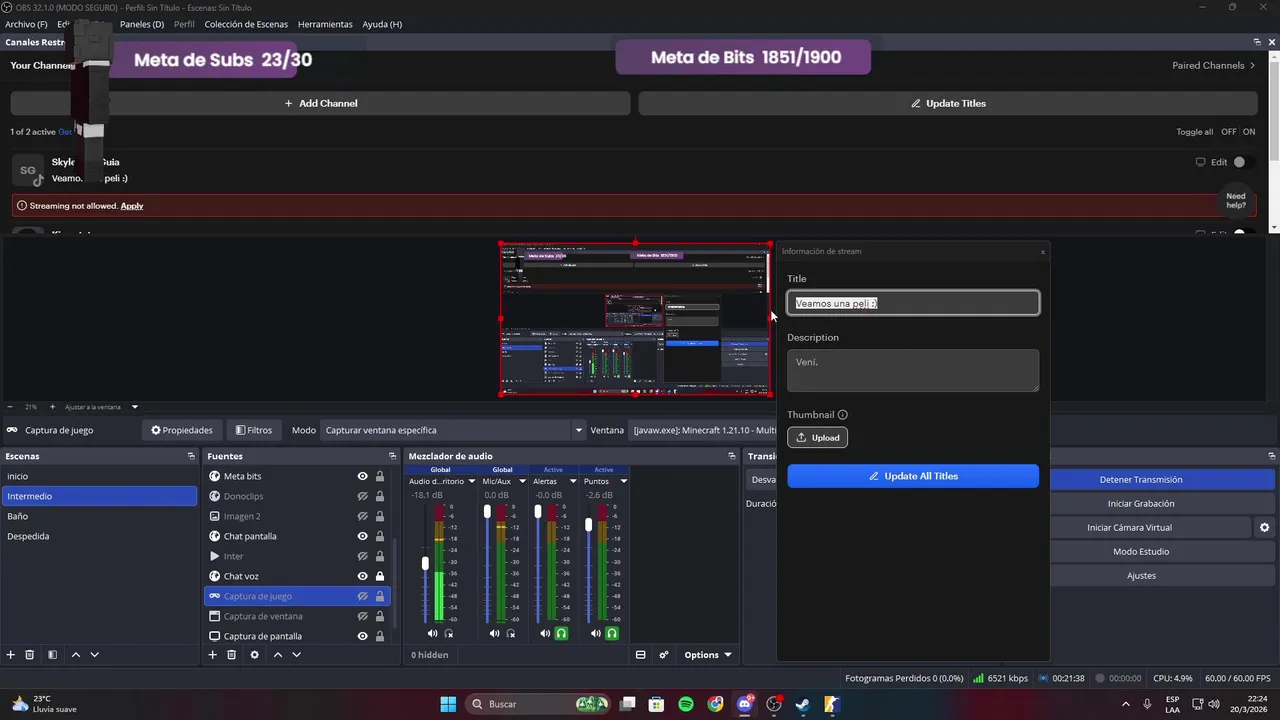Toggle lock on Captura de pantalla source
This screenshot has height=720, width=1280.
coord(380,636)
